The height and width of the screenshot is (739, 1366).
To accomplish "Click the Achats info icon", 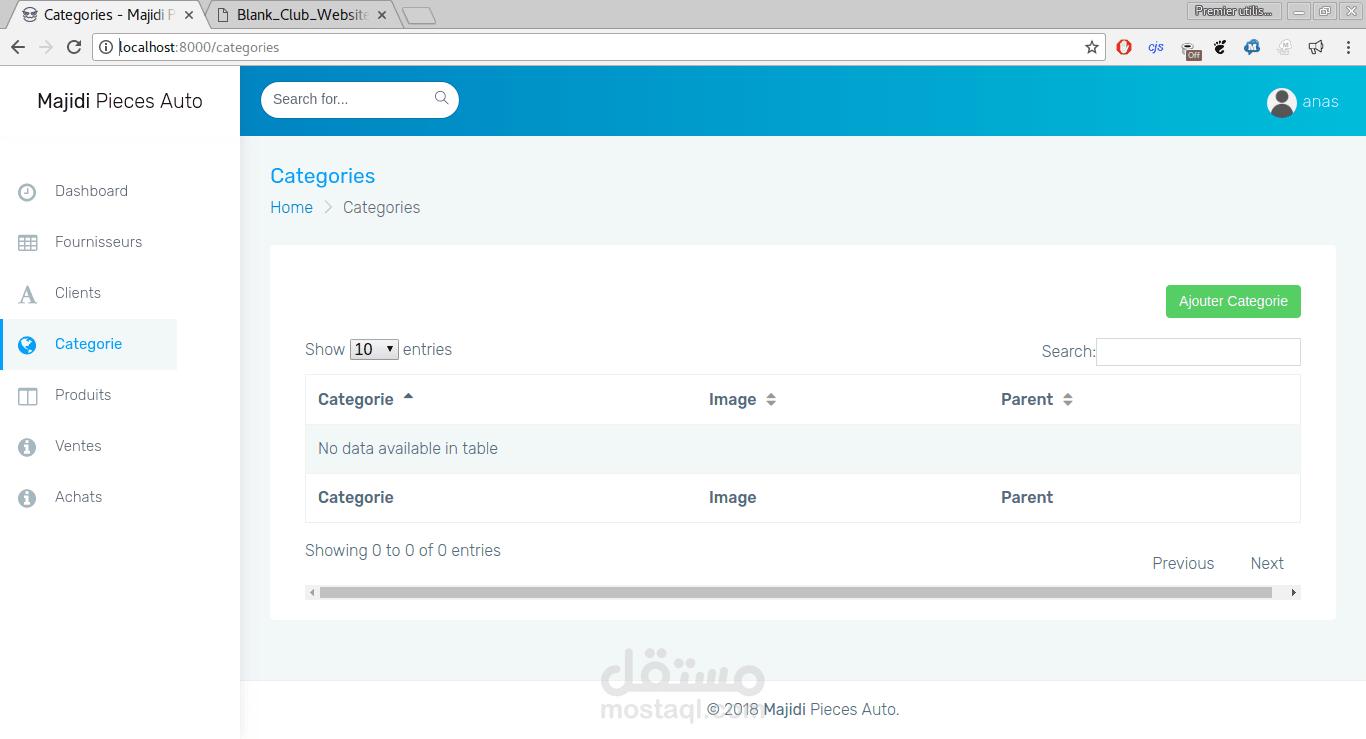I will [x=27, y=498].
